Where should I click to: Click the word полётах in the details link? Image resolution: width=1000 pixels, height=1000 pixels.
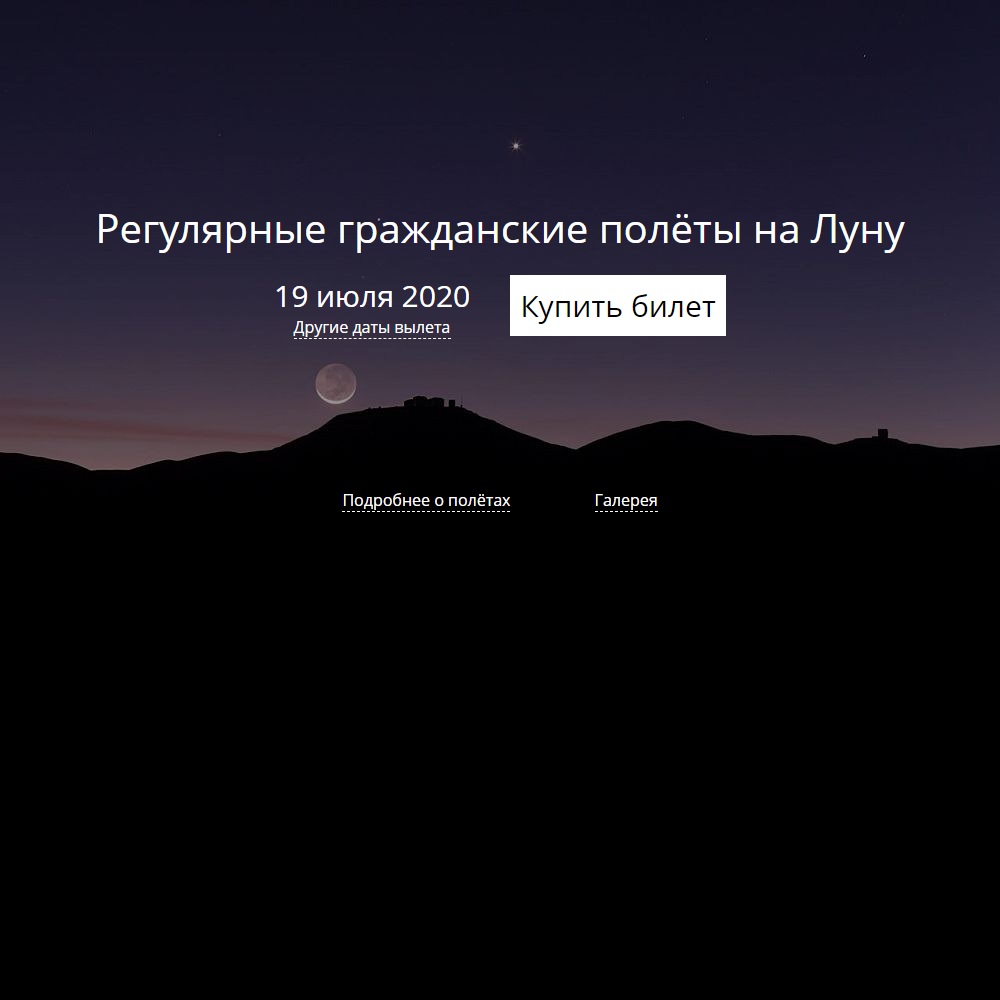pos(478,501)
